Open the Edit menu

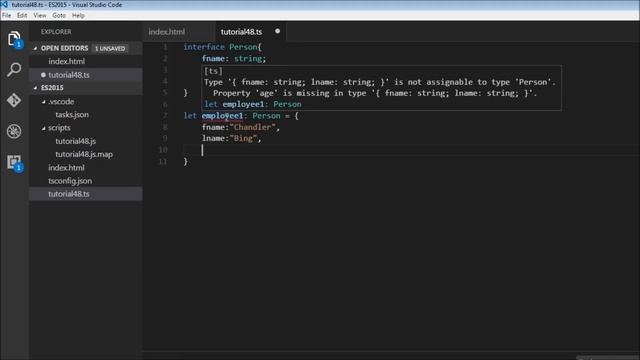point(22,16)
